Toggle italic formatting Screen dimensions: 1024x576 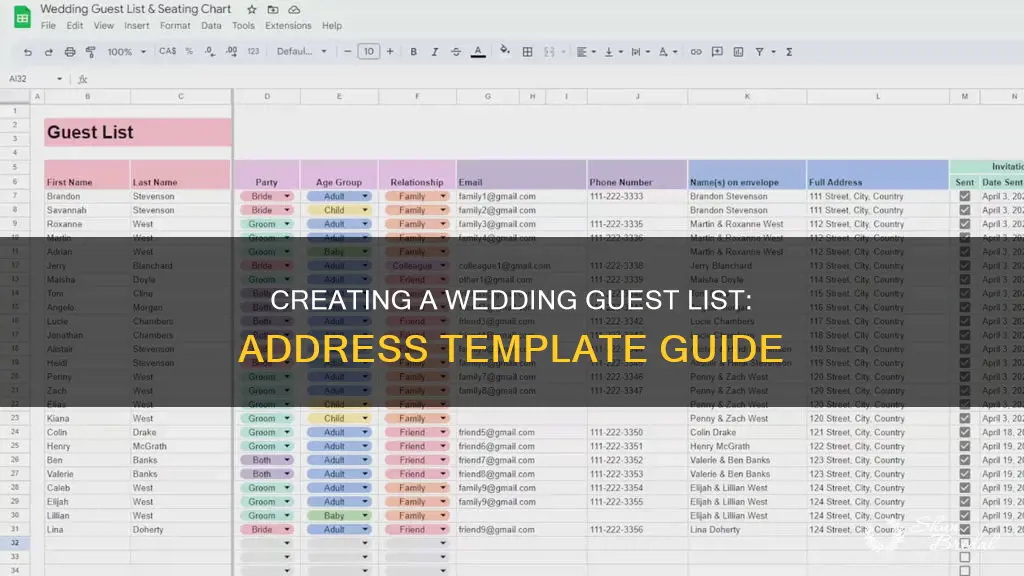[x=435, y=52]
